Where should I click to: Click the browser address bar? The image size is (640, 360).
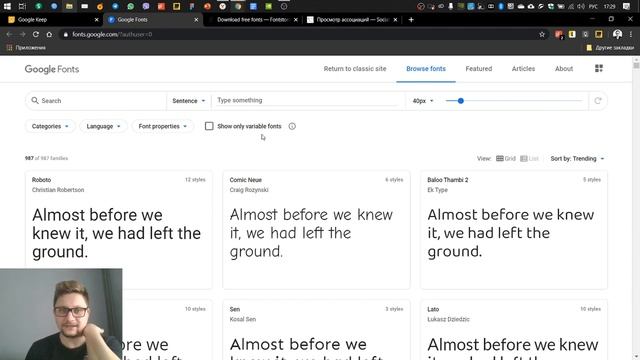[302, 34]
